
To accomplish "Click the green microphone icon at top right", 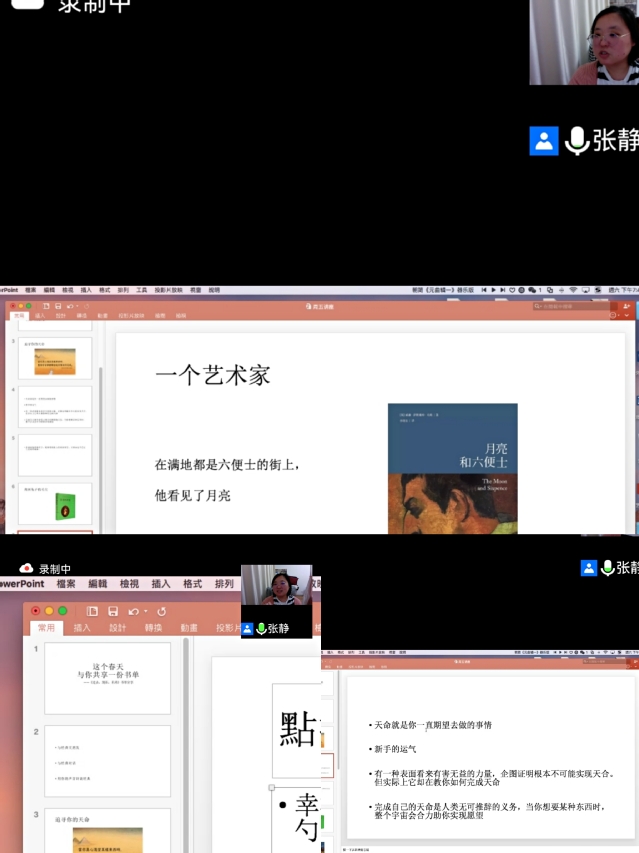I will click(576, 141).
